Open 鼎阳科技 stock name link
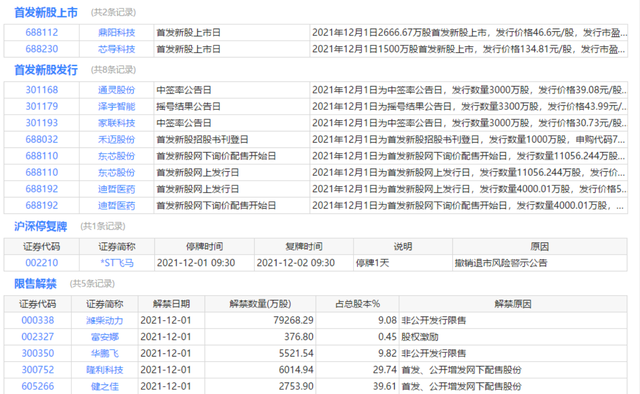Viewport: 640px width, 394px height. (x=116, y=33)
